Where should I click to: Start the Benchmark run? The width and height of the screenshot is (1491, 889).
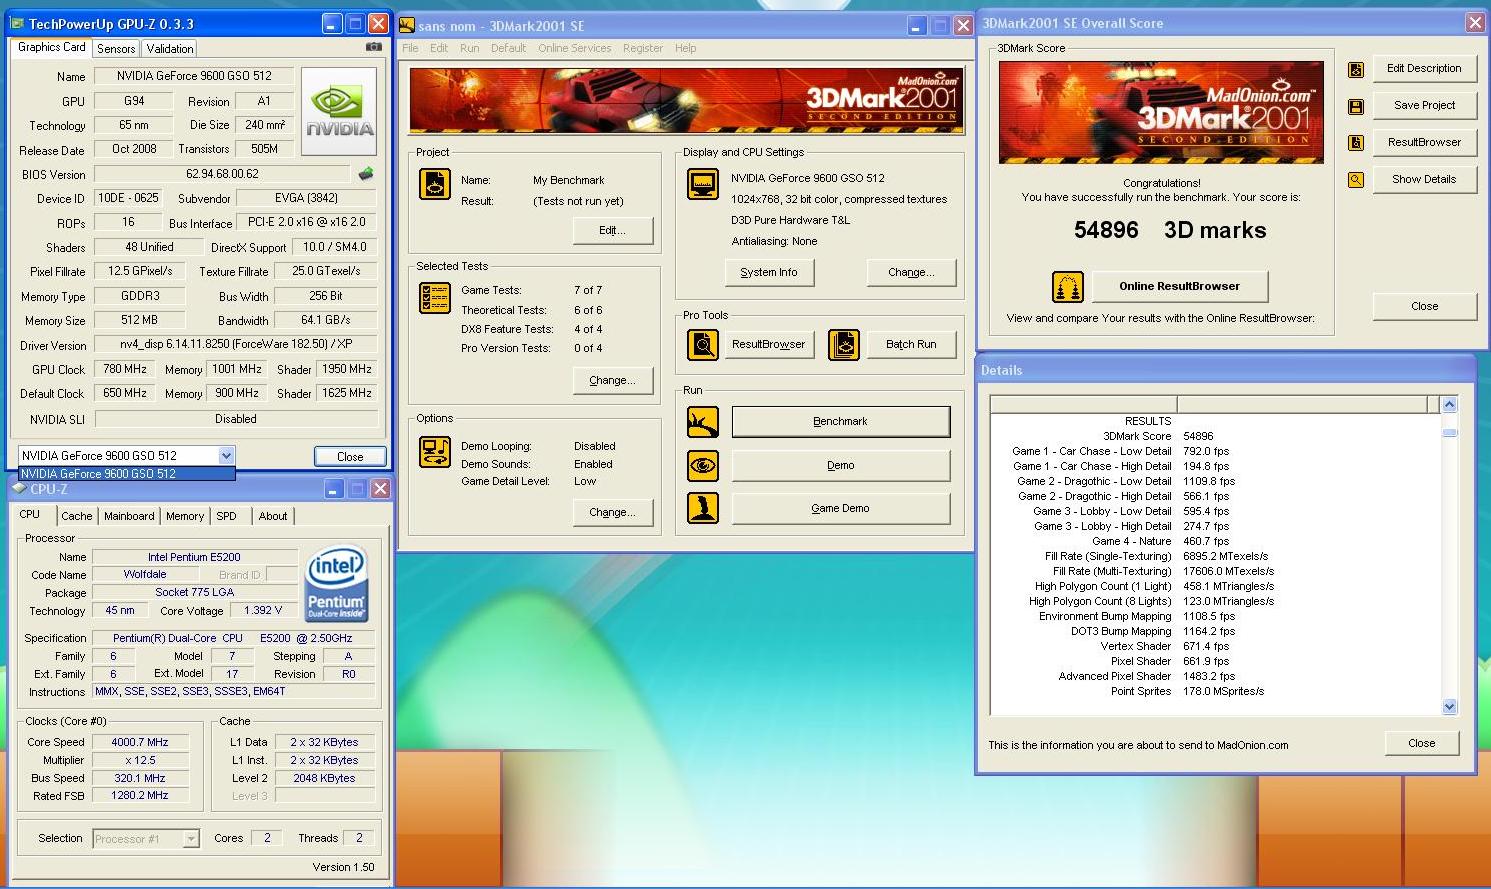click(841, 421)
